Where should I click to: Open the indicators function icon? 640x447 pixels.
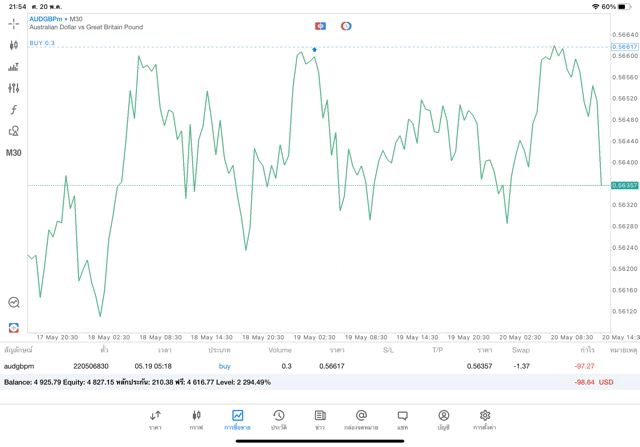pyautogui.click(x=14, y=110)
